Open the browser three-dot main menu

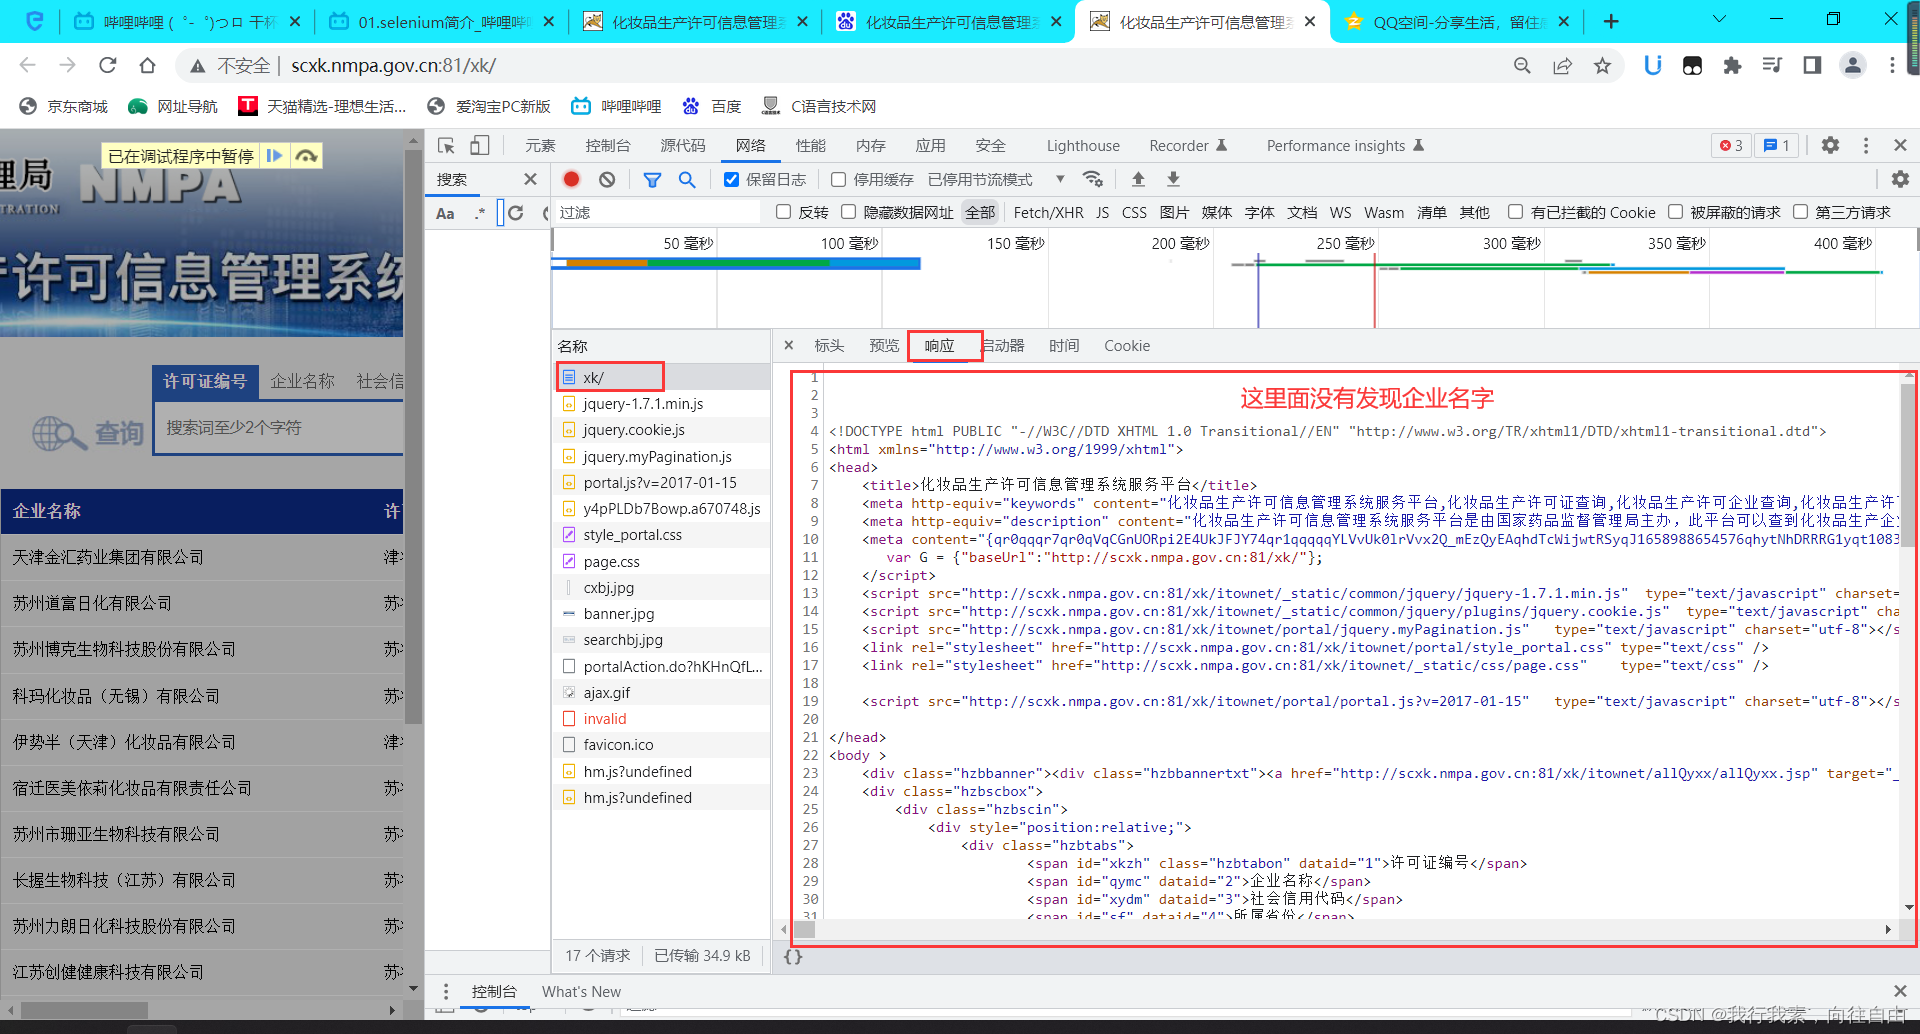tap(1892, 65)
